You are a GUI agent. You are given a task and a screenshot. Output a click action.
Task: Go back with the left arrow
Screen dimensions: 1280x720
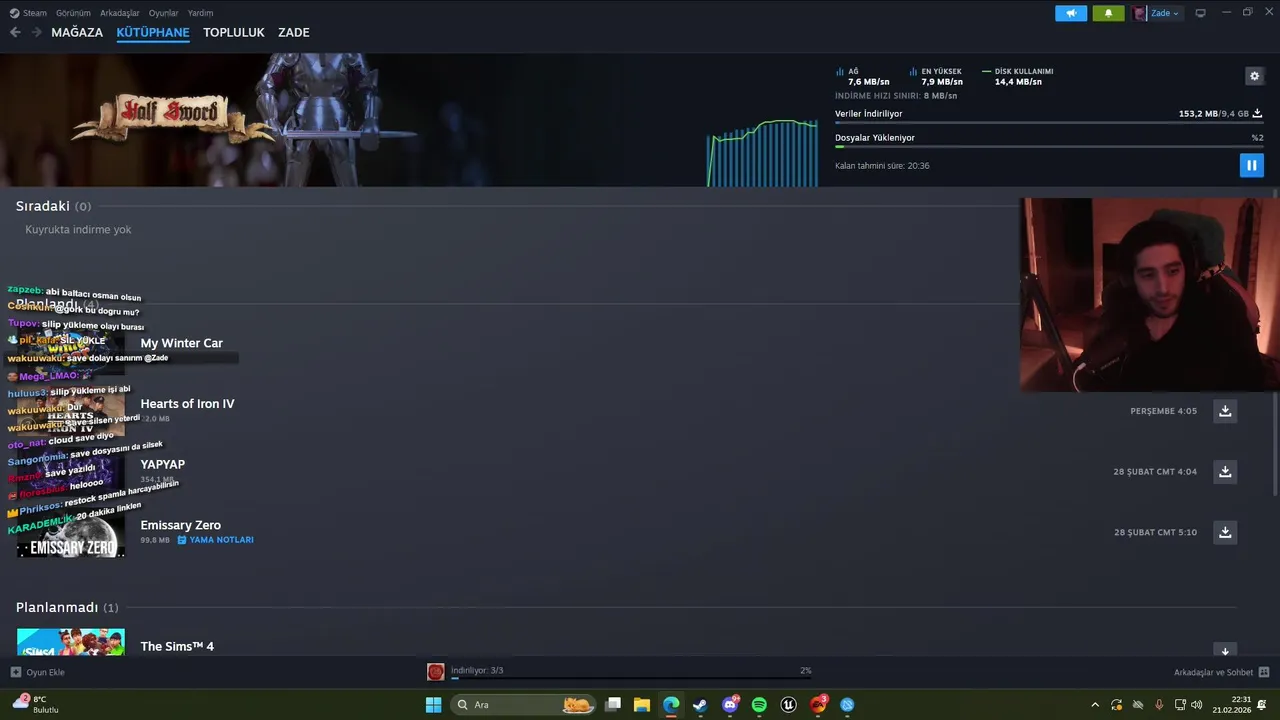(x=15, y=32)
